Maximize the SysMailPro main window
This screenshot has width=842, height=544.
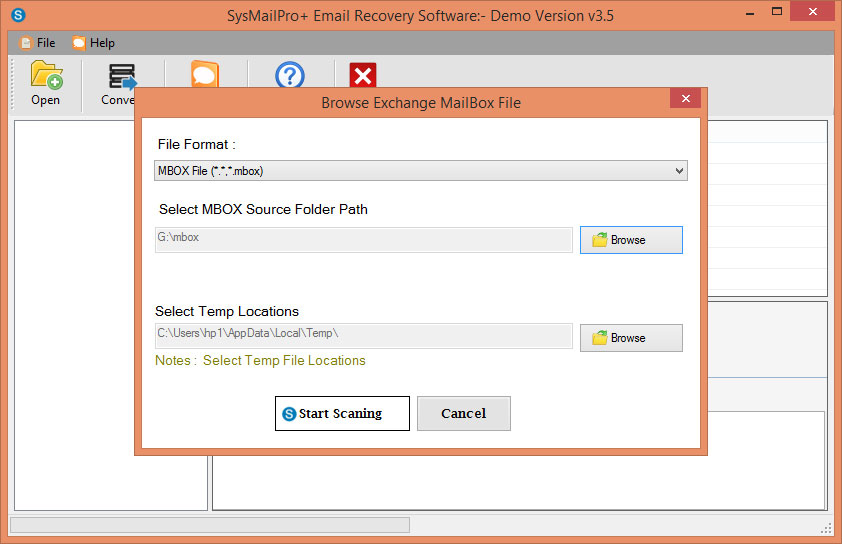(776, 12)
